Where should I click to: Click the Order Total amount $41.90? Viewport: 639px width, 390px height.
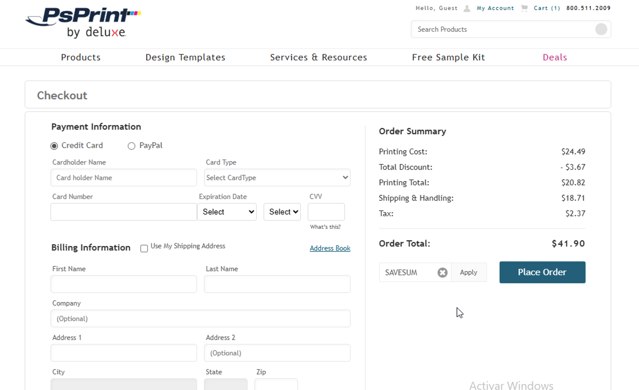tap(568, 244)
